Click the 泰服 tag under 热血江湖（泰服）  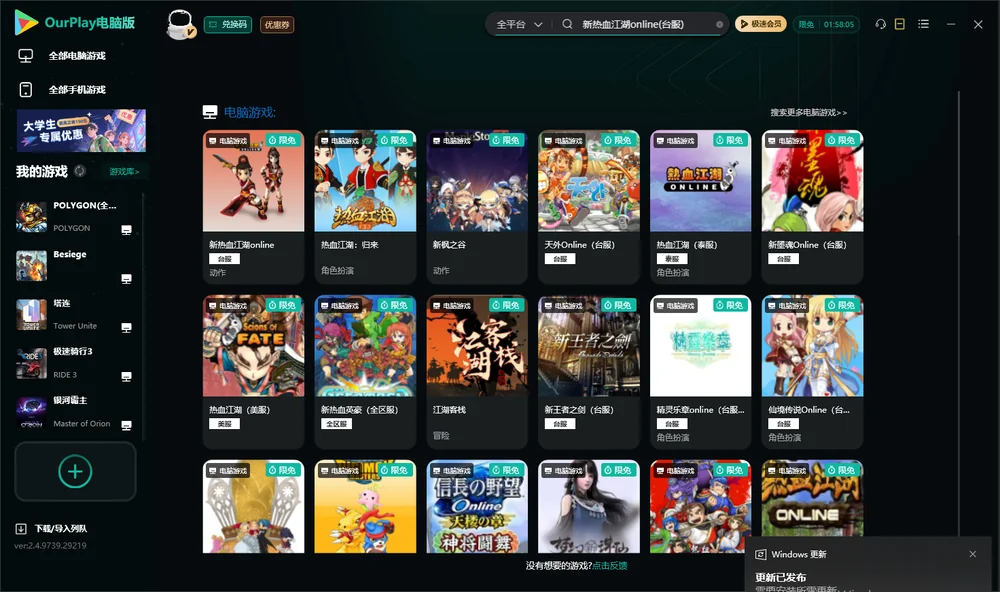pyautogui.click(x=672, y=259)
